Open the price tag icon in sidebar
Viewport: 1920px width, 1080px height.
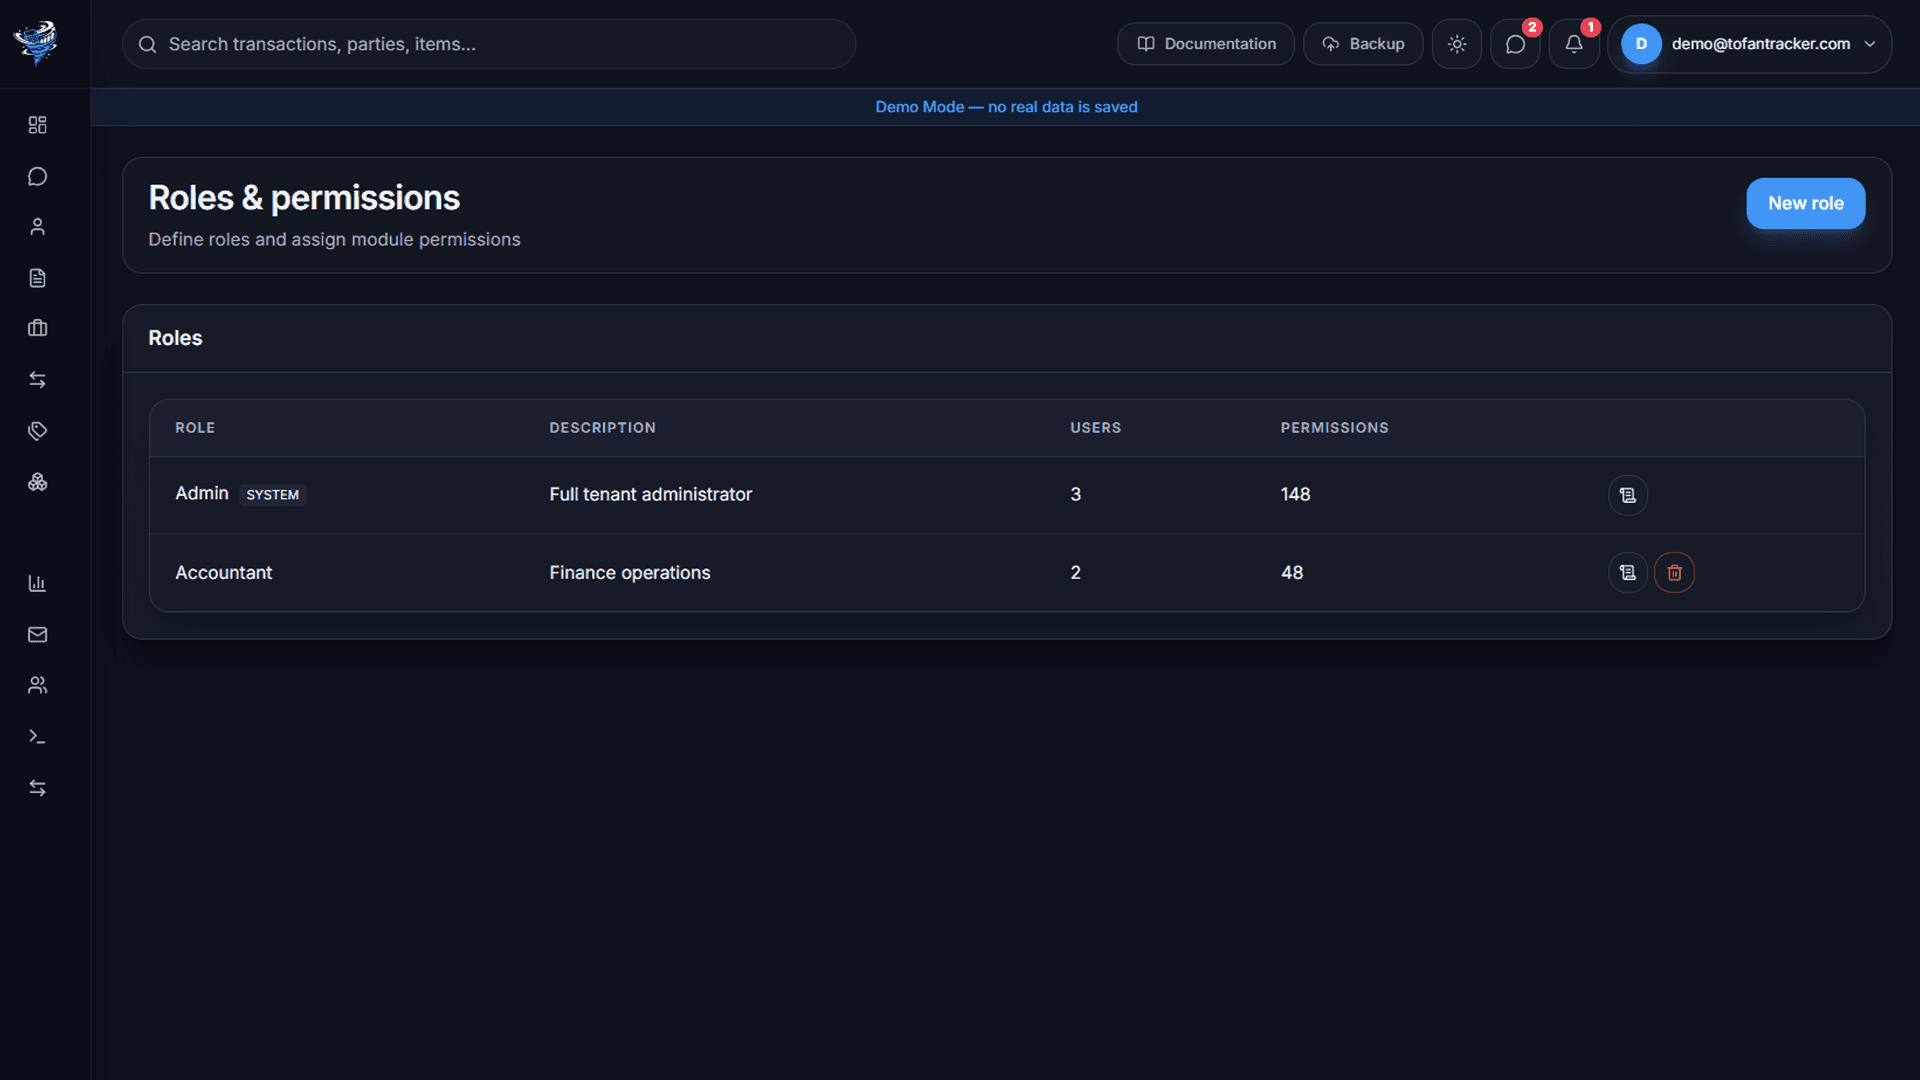click(x=37, y=431)
